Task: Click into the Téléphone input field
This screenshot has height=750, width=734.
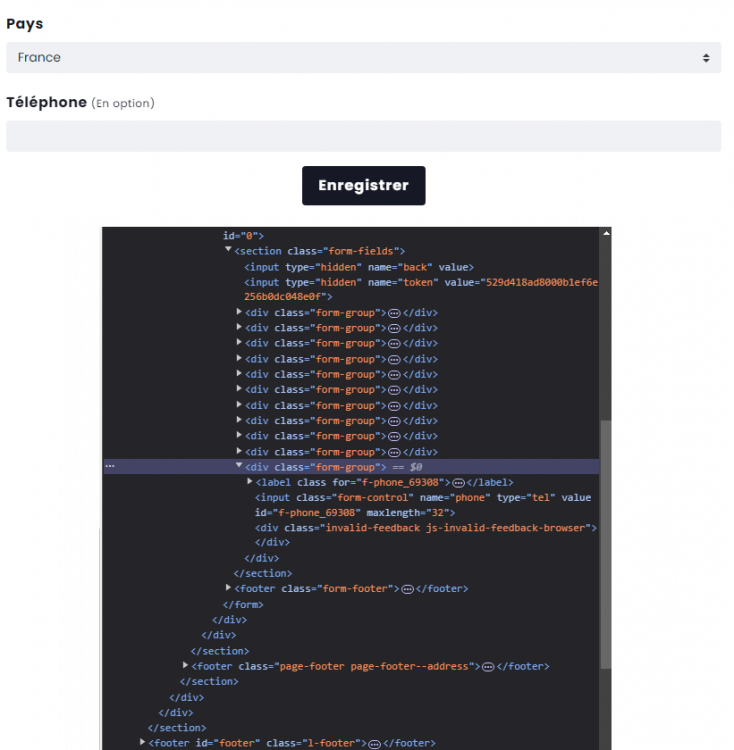Action: [363, 136]
